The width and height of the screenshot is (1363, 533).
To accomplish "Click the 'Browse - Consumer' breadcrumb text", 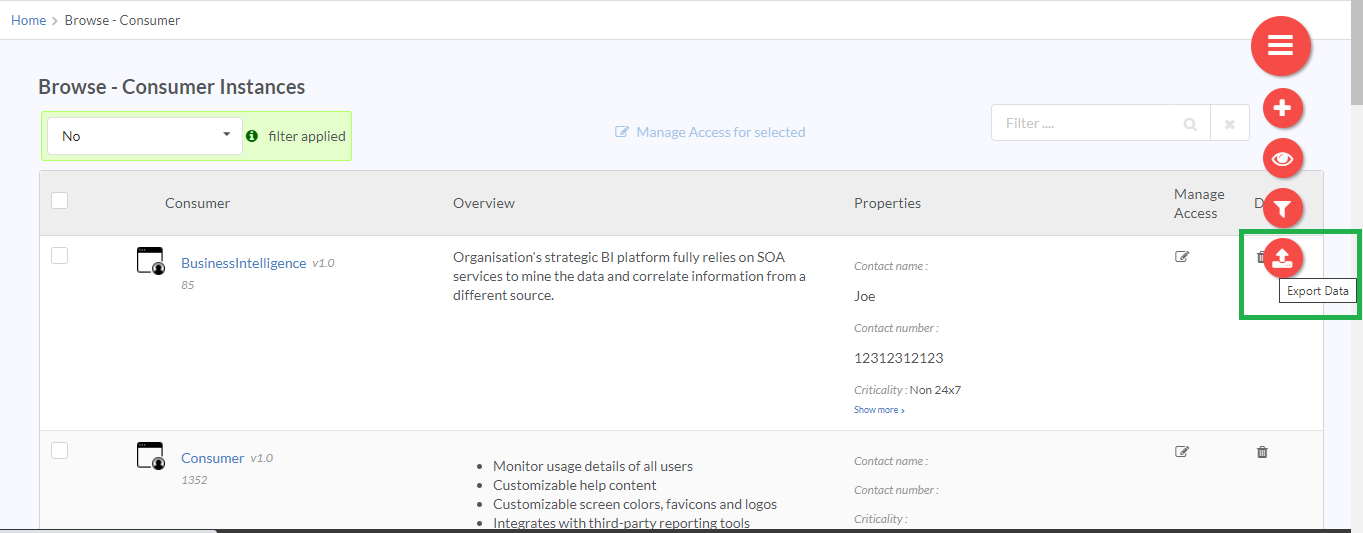I will (122, 20).
